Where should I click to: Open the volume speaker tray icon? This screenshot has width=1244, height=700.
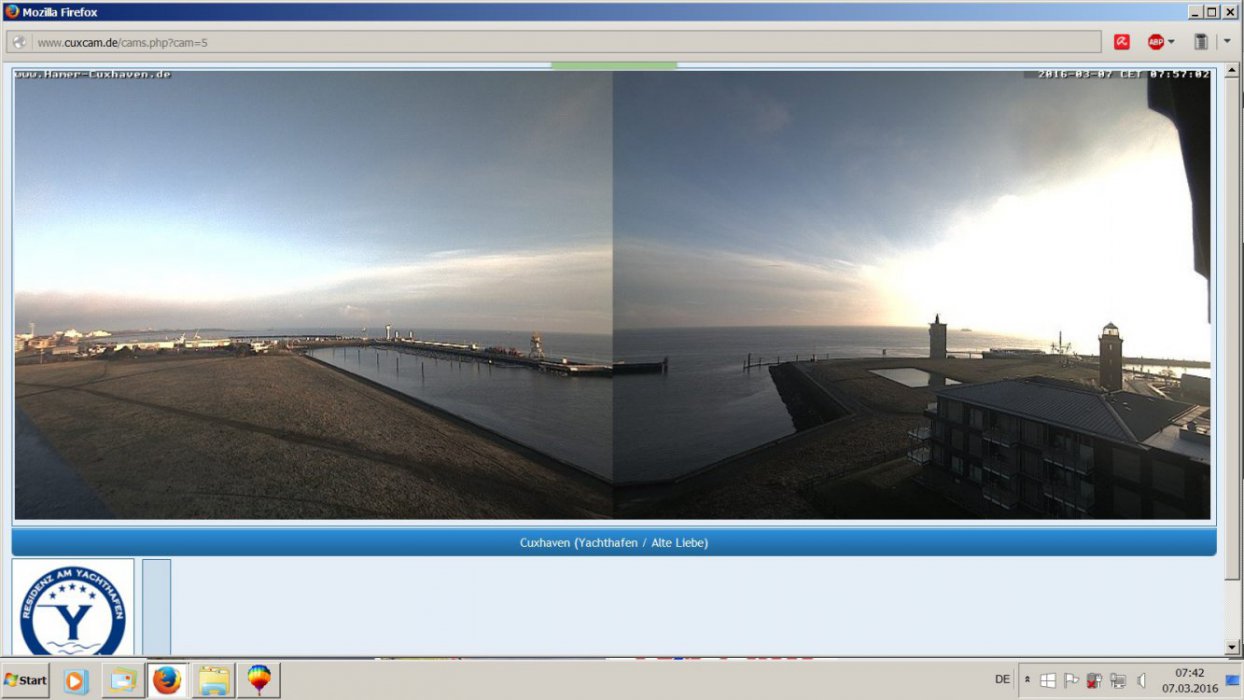1141,680
